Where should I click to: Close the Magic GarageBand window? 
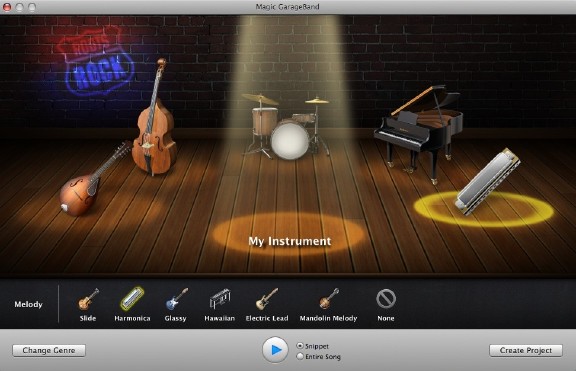coord(7,7)
